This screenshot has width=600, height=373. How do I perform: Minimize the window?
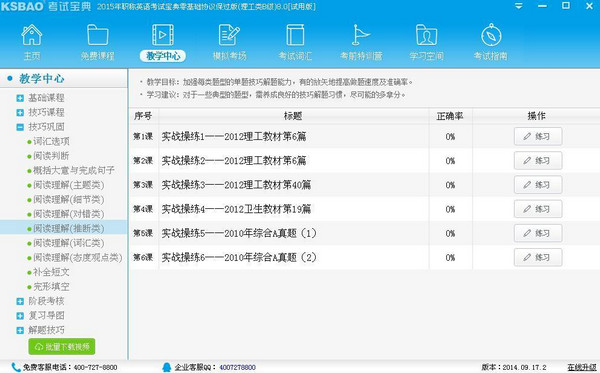click(542, 6)
